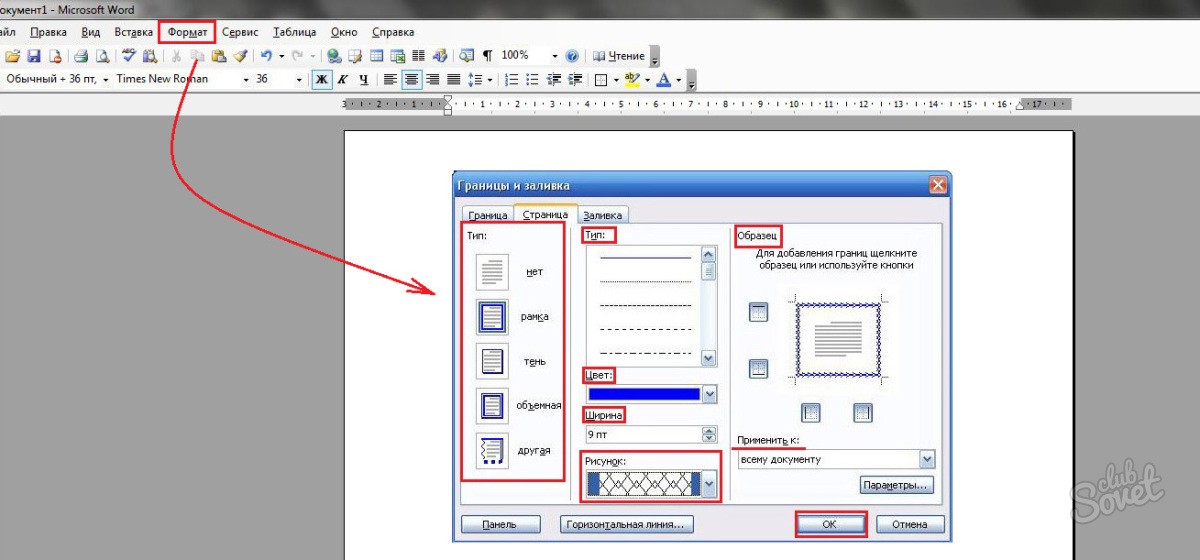Click the Print icon in toolbar
The image size is (1200, 560).
tap(81, 56)
